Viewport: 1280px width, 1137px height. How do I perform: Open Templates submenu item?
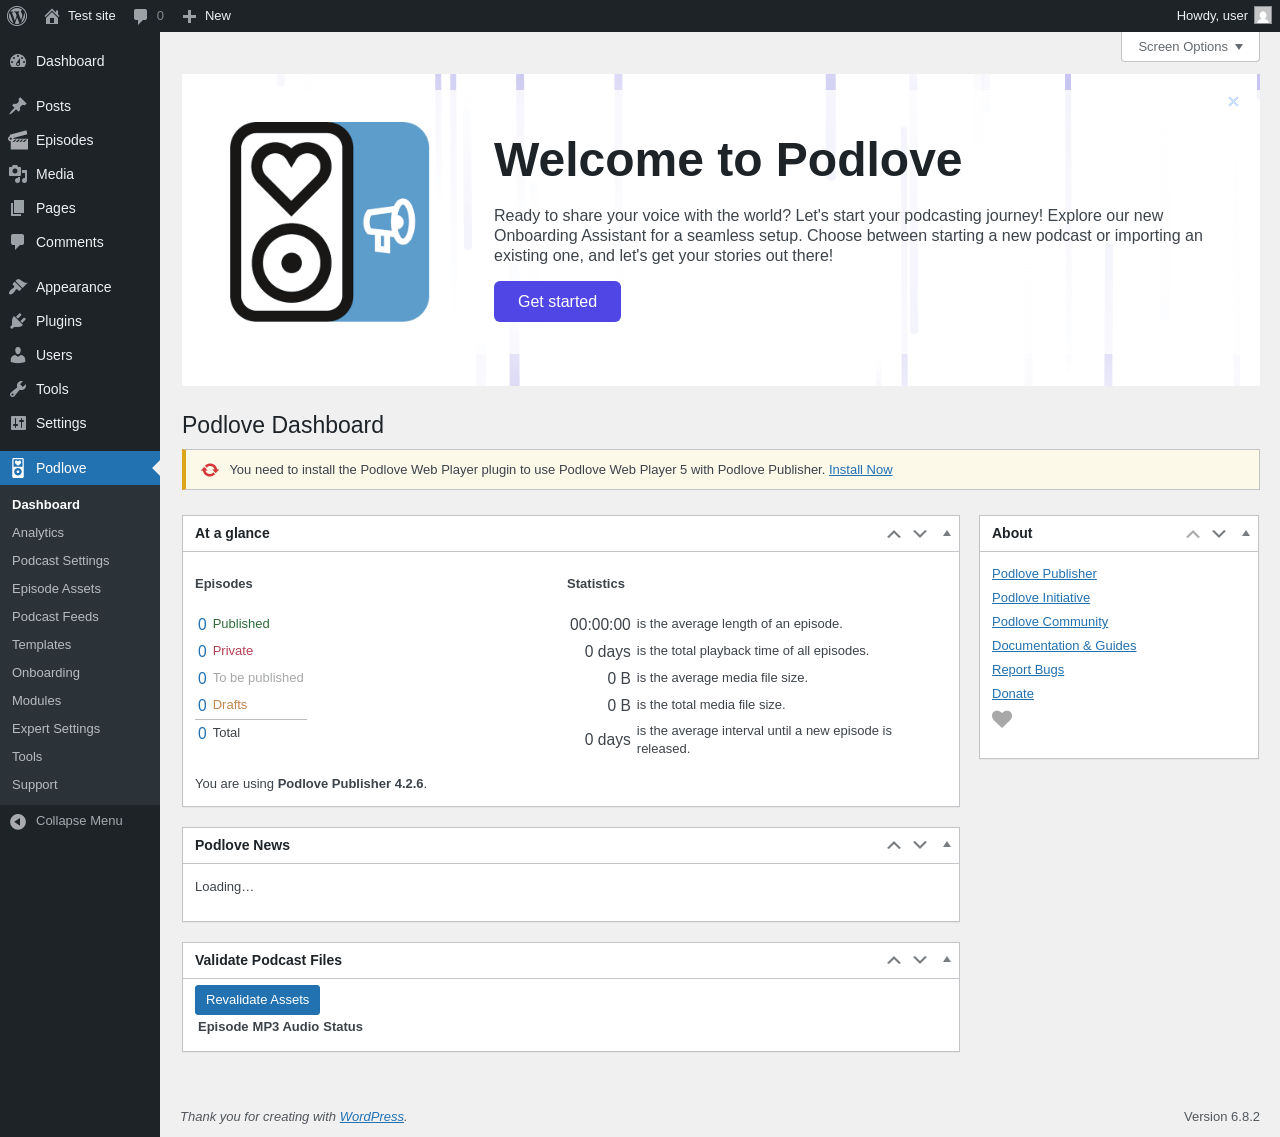pos(42,645)
